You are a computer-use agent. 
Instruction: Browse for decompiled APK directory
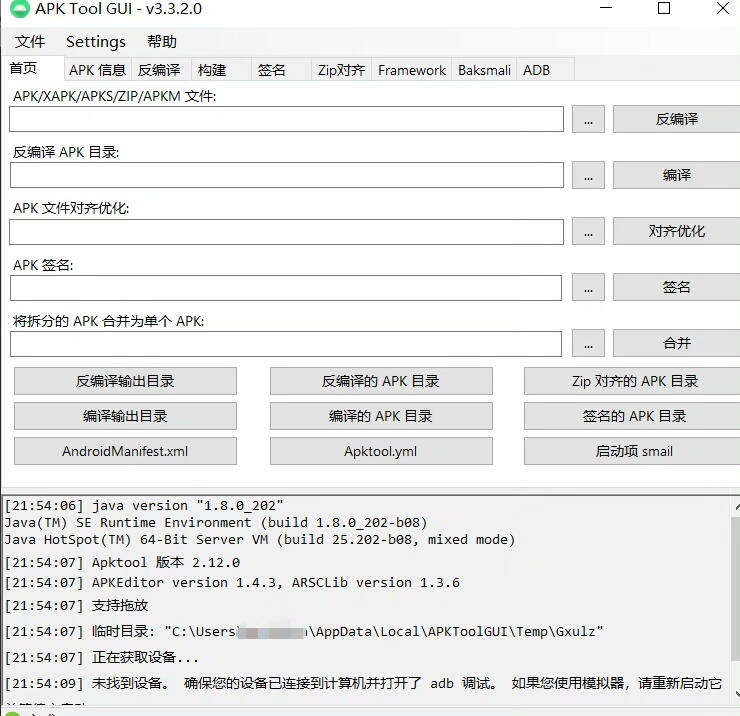click(x=588, y=175)
